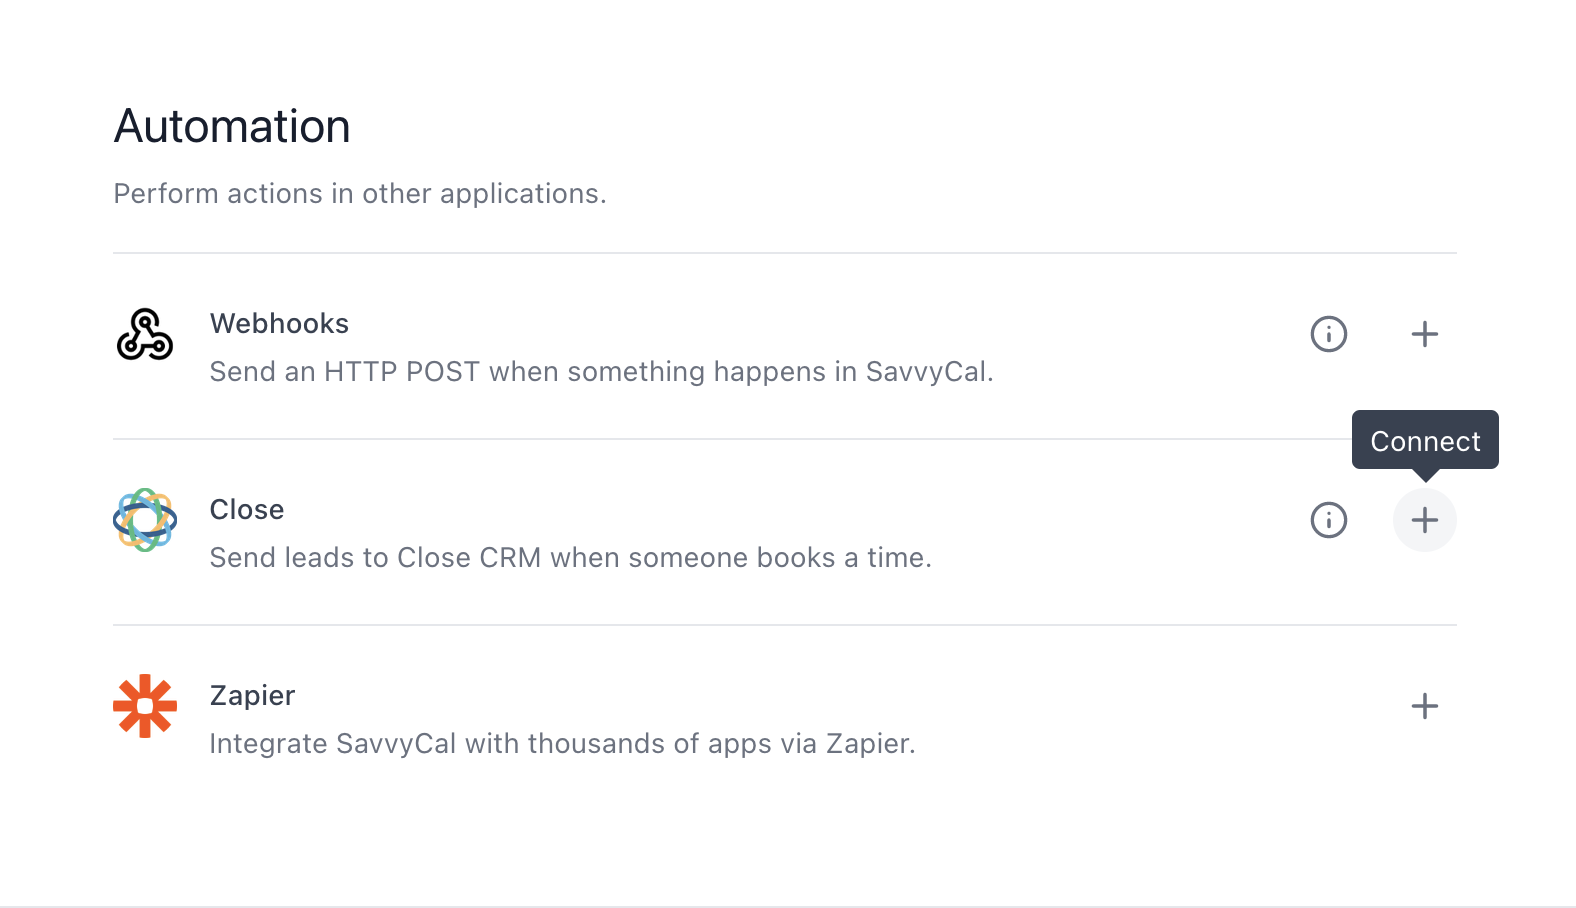The height and width of the screenshot is (908, 1576).
Task: Click the info icon beside the Close integration
Action: click(x=1328, y=520)
